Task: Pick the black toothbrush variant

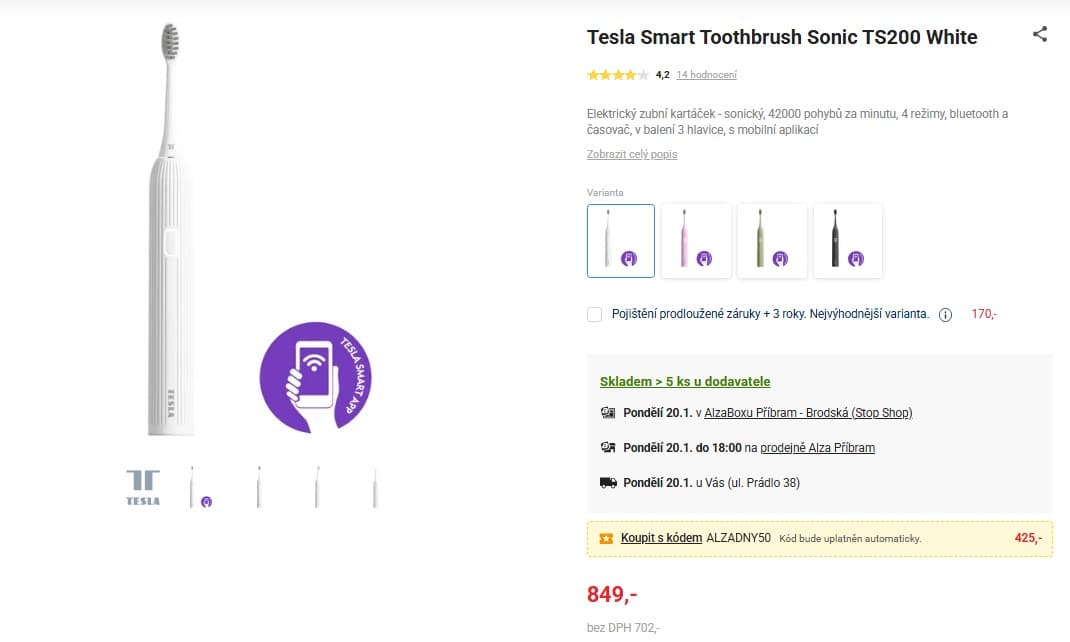Action: point(848,241)
